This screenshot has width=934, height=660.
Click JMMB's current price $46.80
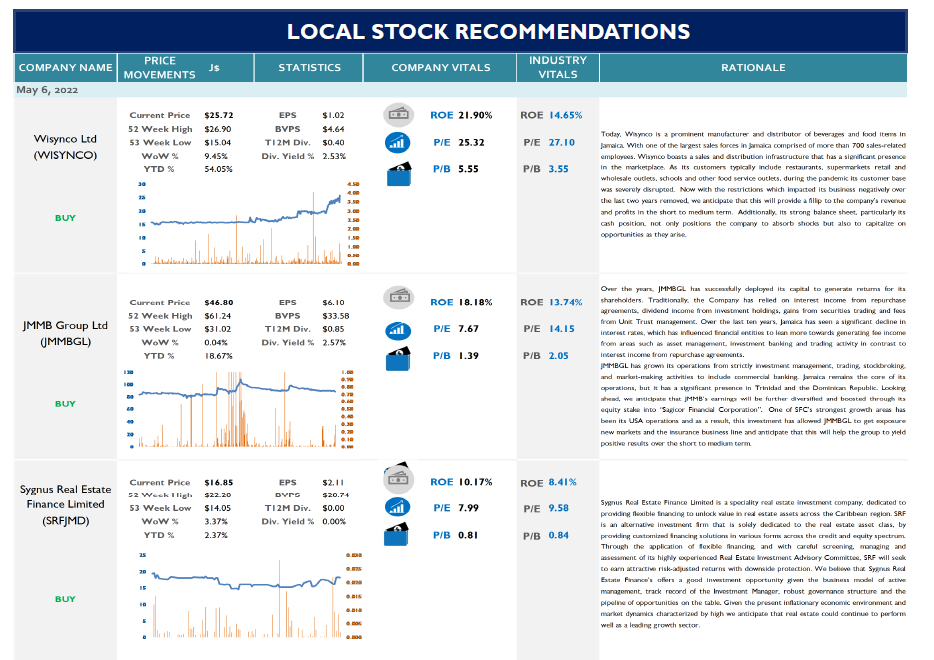click(x=219, y=303)
